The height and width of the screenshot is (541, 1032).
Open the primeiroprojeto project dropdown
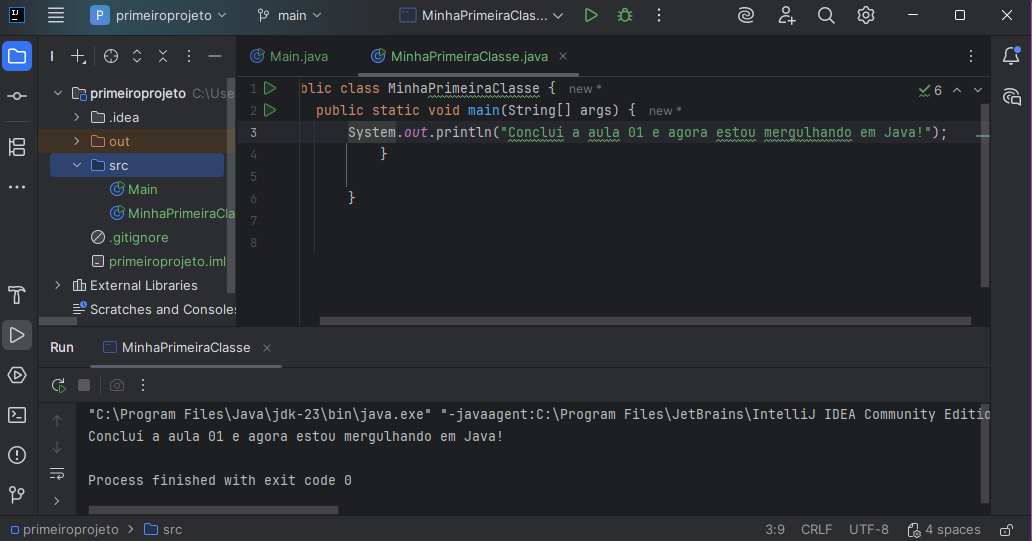159,15
